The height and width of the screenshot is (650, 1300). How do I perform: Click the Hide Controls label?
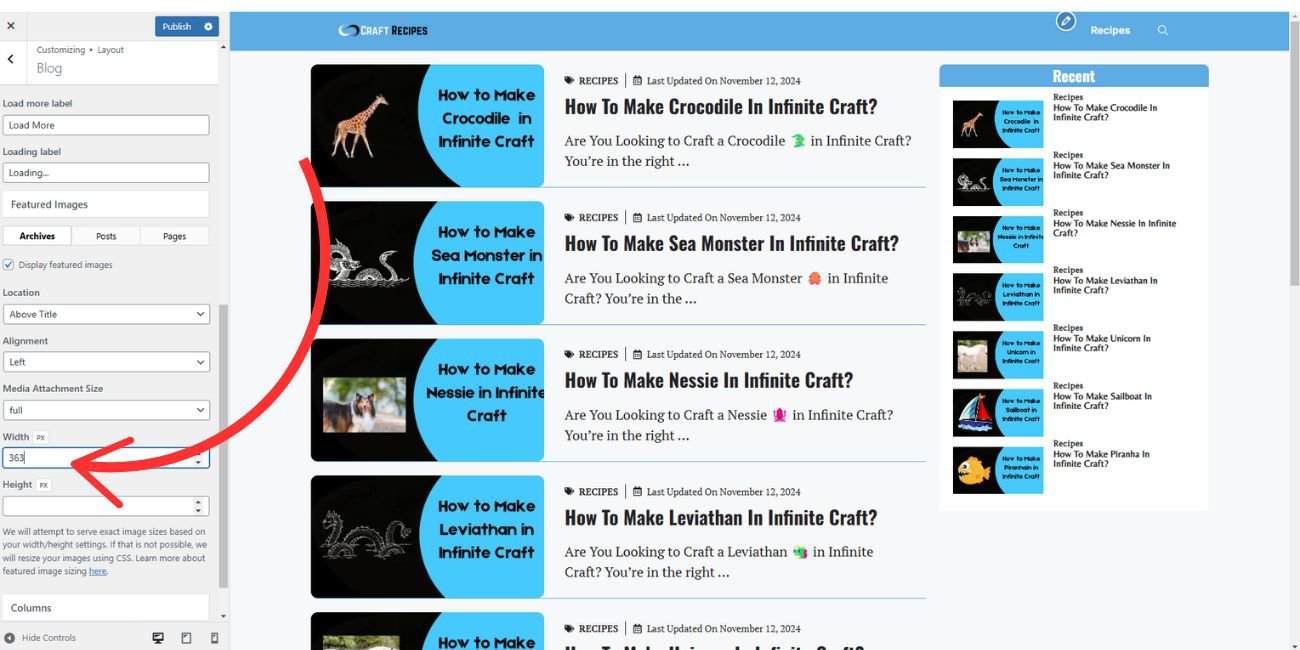tap(49, 638)
